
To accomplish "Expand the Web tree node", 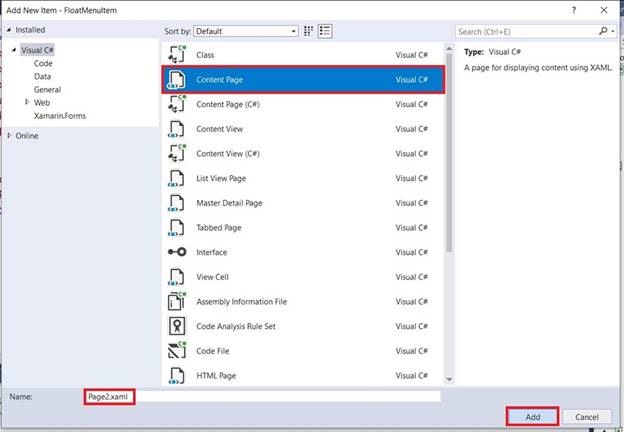I will tap(27, 102).
